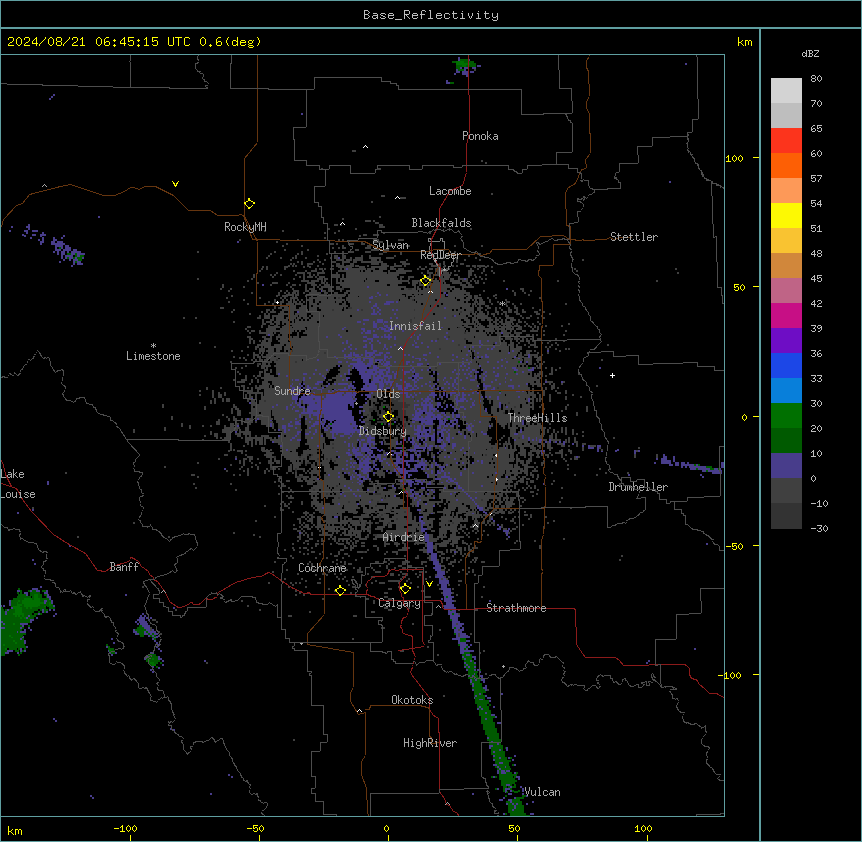Select the light blue legend swatch above 30
The width and height of the screenshot is (862, 842).
[x=786, y=391]
